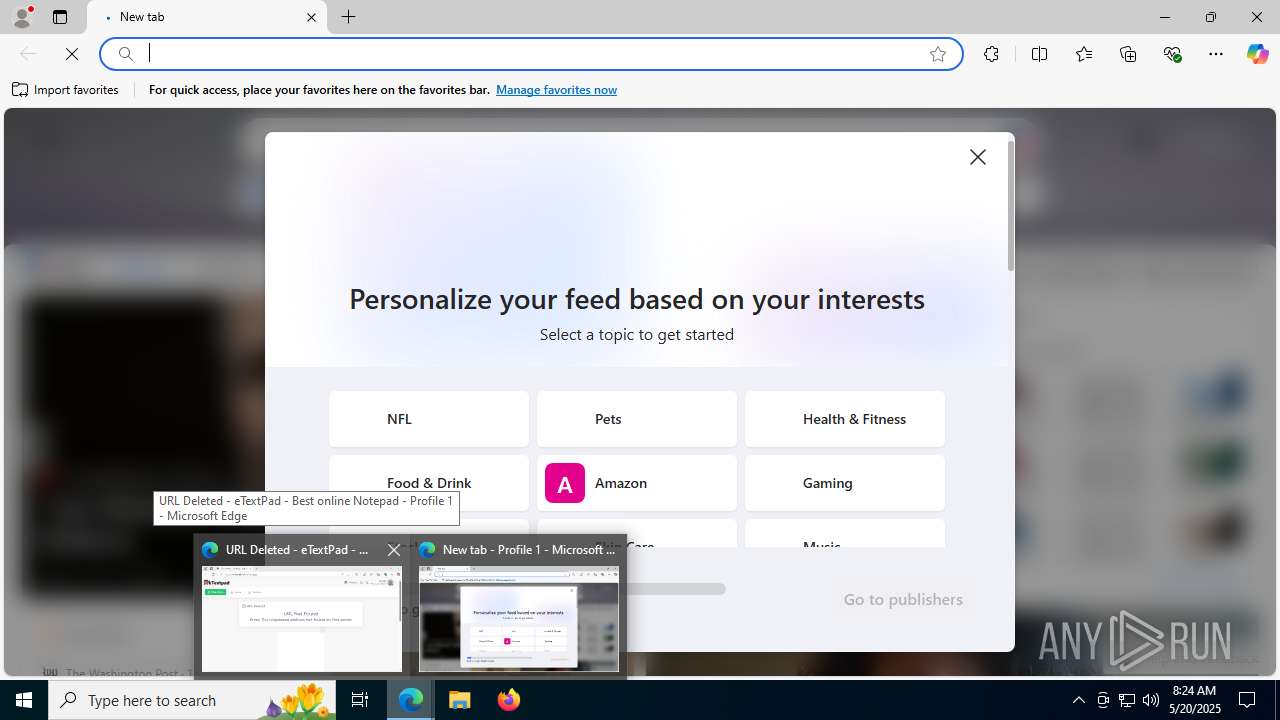Open the network tray icon

[x=1127, y=700]
